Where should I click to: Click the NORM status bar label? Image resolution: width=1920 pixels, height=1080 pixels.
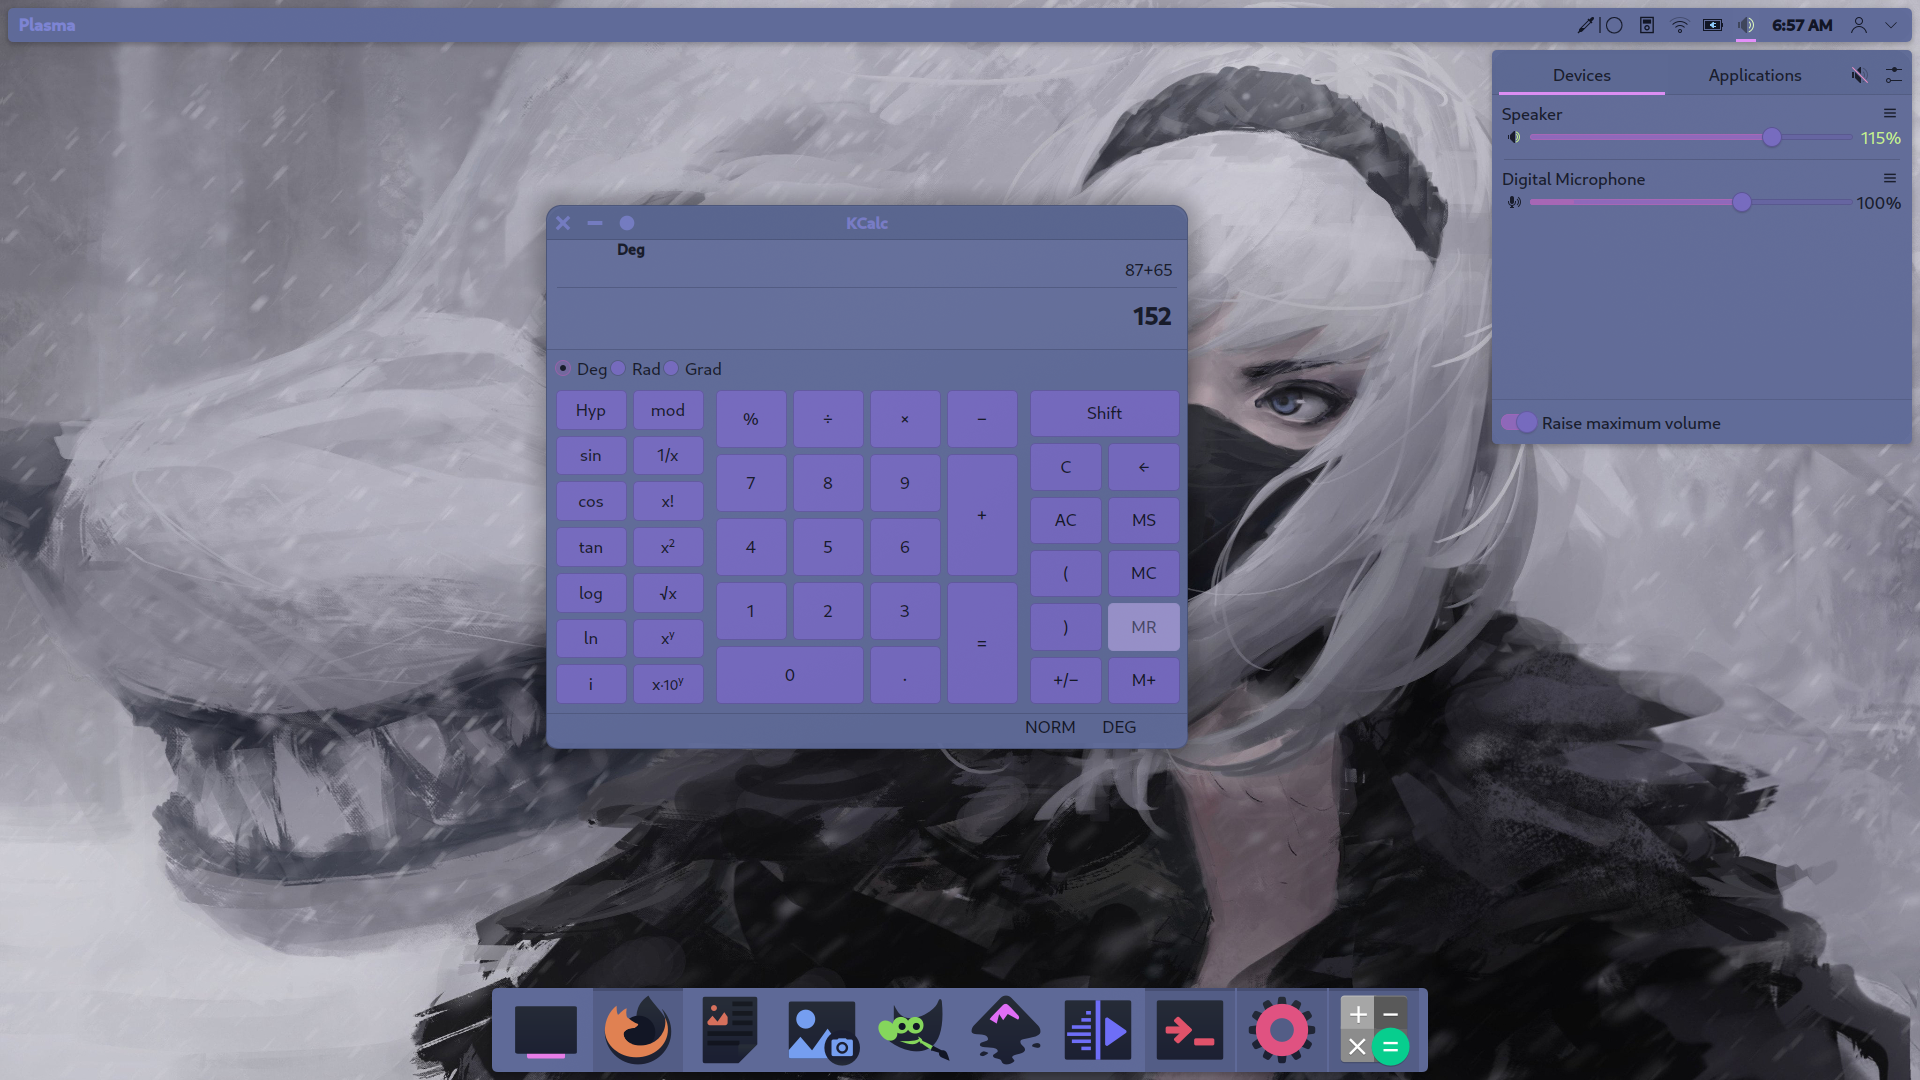(x=1050, y=727)
